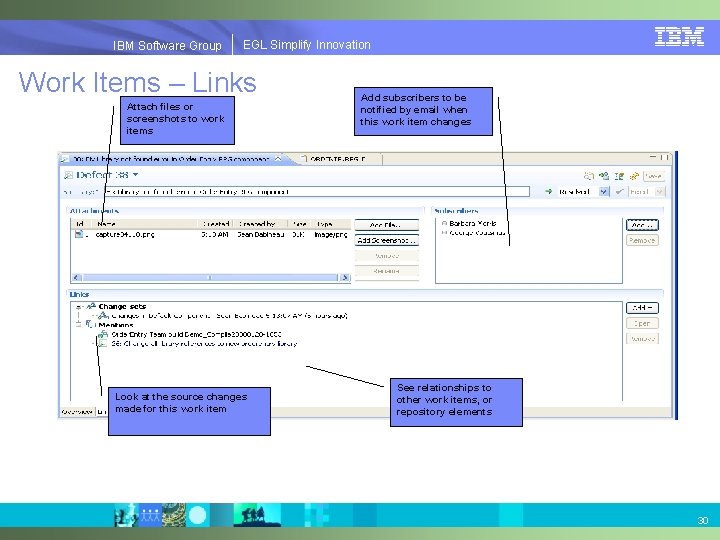Click the Remove button under Add Screenshot
720x540 pixels.
387,256
